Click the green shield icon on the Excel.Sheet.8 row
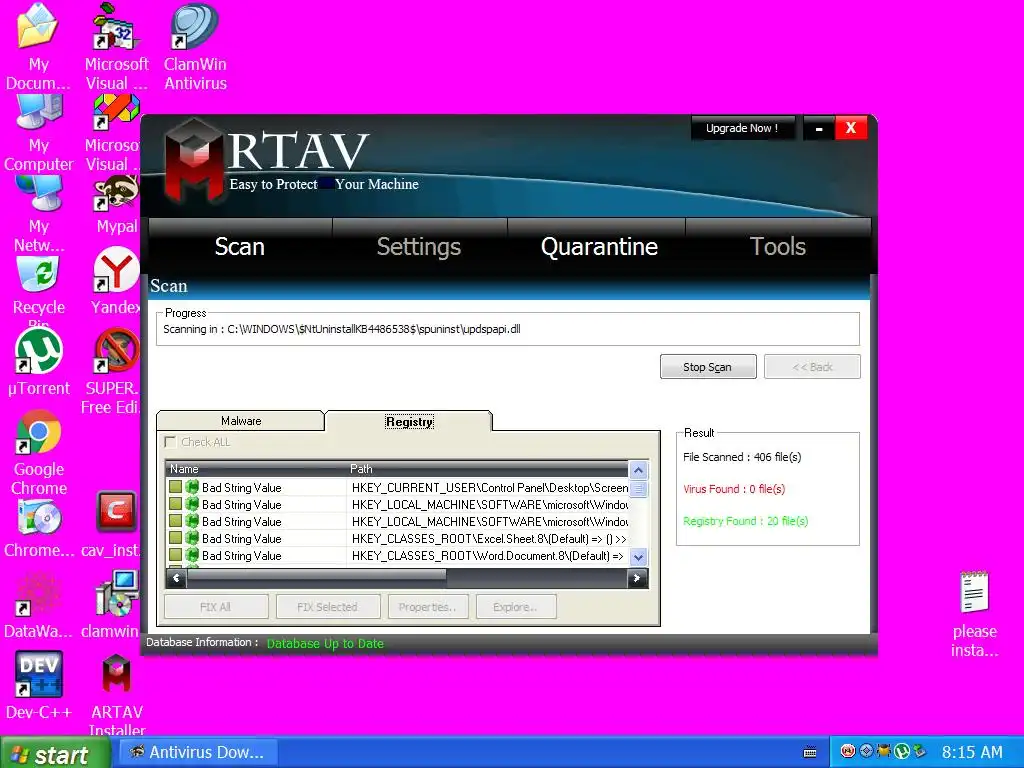This screenshot has height=768, width=1024. click(192, 538)
